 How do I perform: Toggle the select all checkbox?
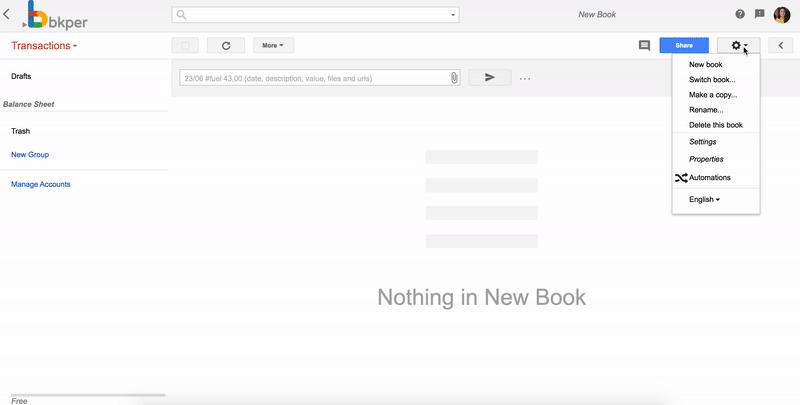click(185, 46)
